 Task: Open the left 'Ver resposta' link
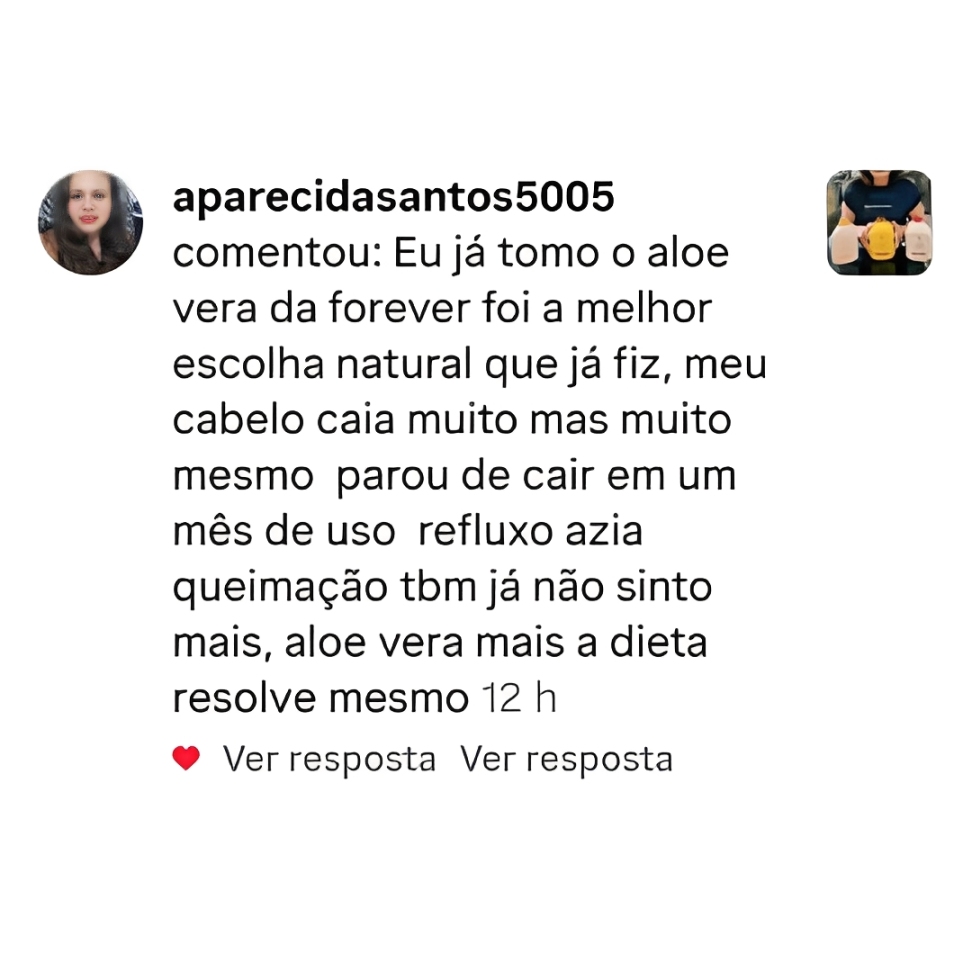point(329,759)
